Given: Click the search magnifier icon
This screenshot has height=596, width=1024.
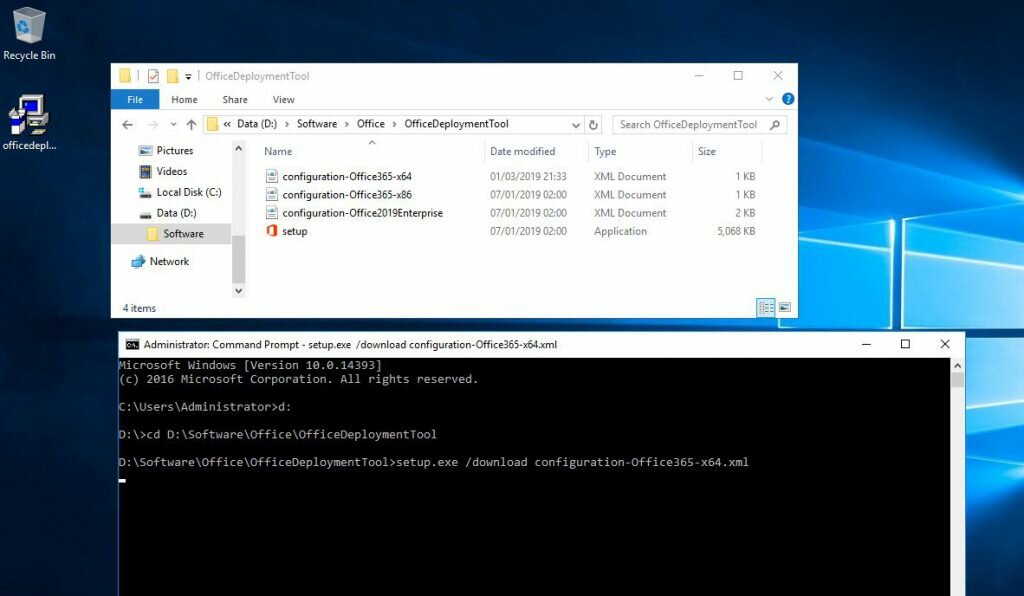Looking at the screenshot, I should pos(775,125).
